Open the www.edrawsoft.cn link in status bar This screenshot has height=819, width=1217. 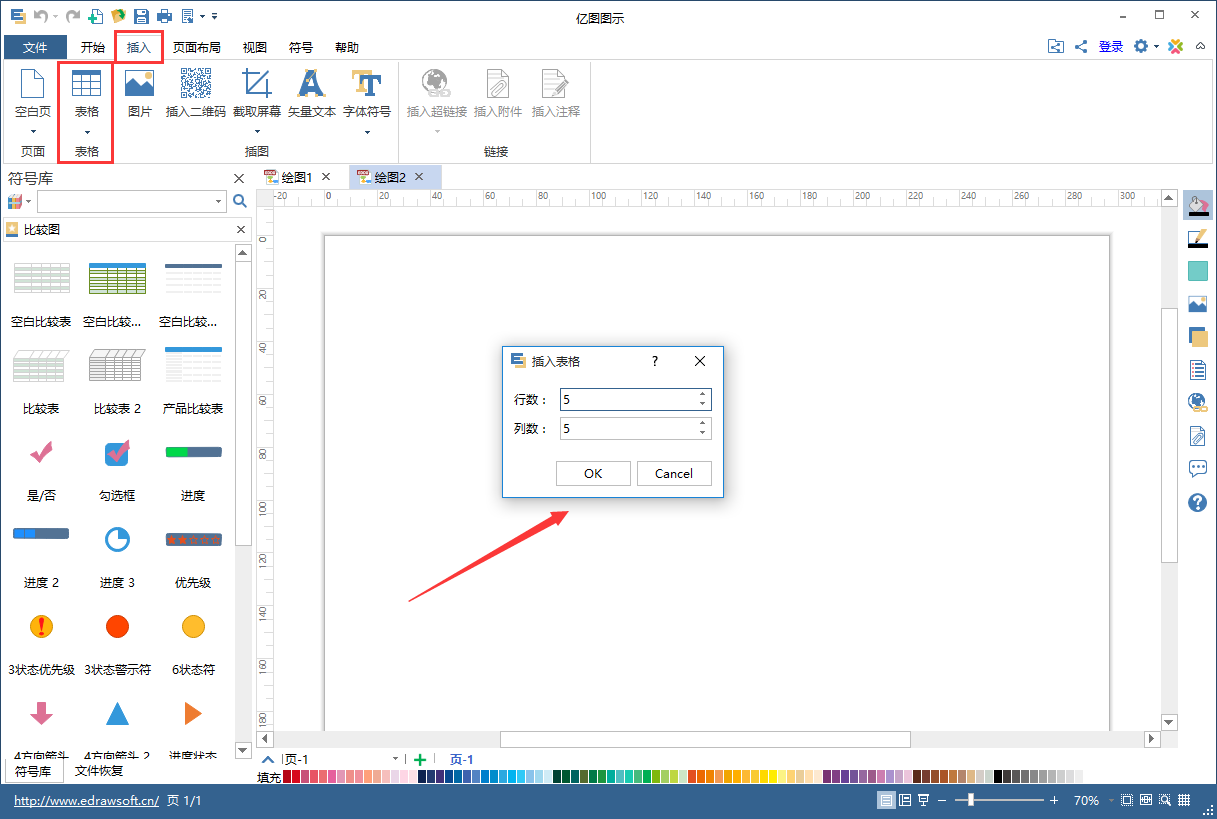click(86, 801)
